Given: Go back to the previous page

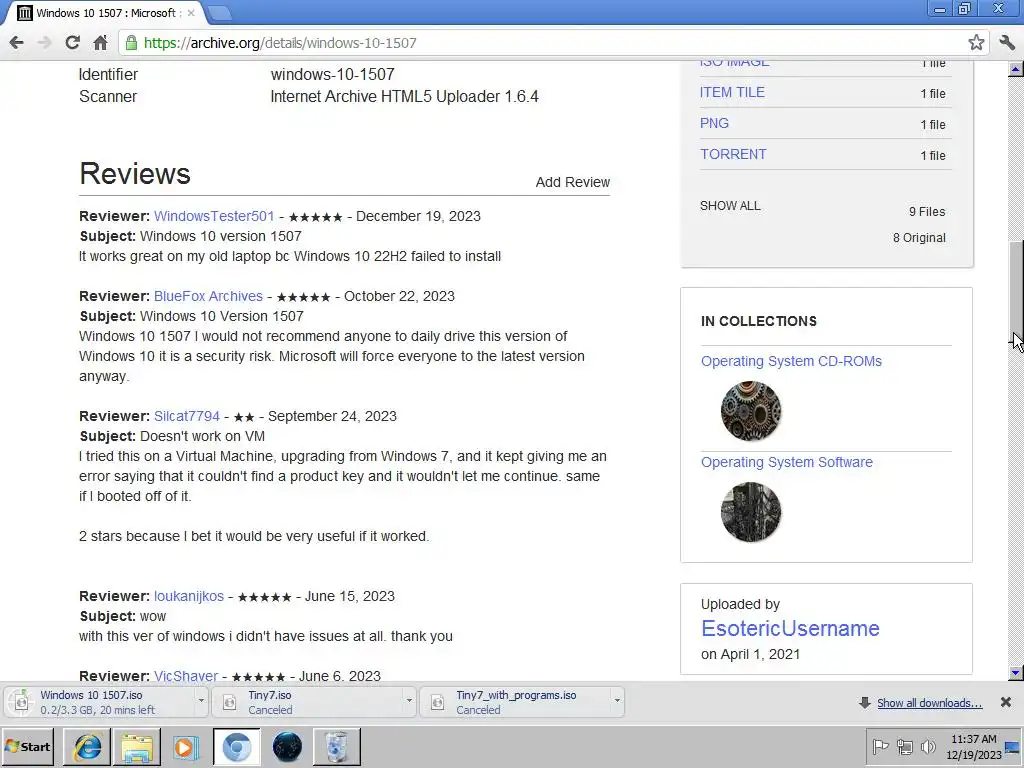Looking at the screenshot, I should point(16,43).
